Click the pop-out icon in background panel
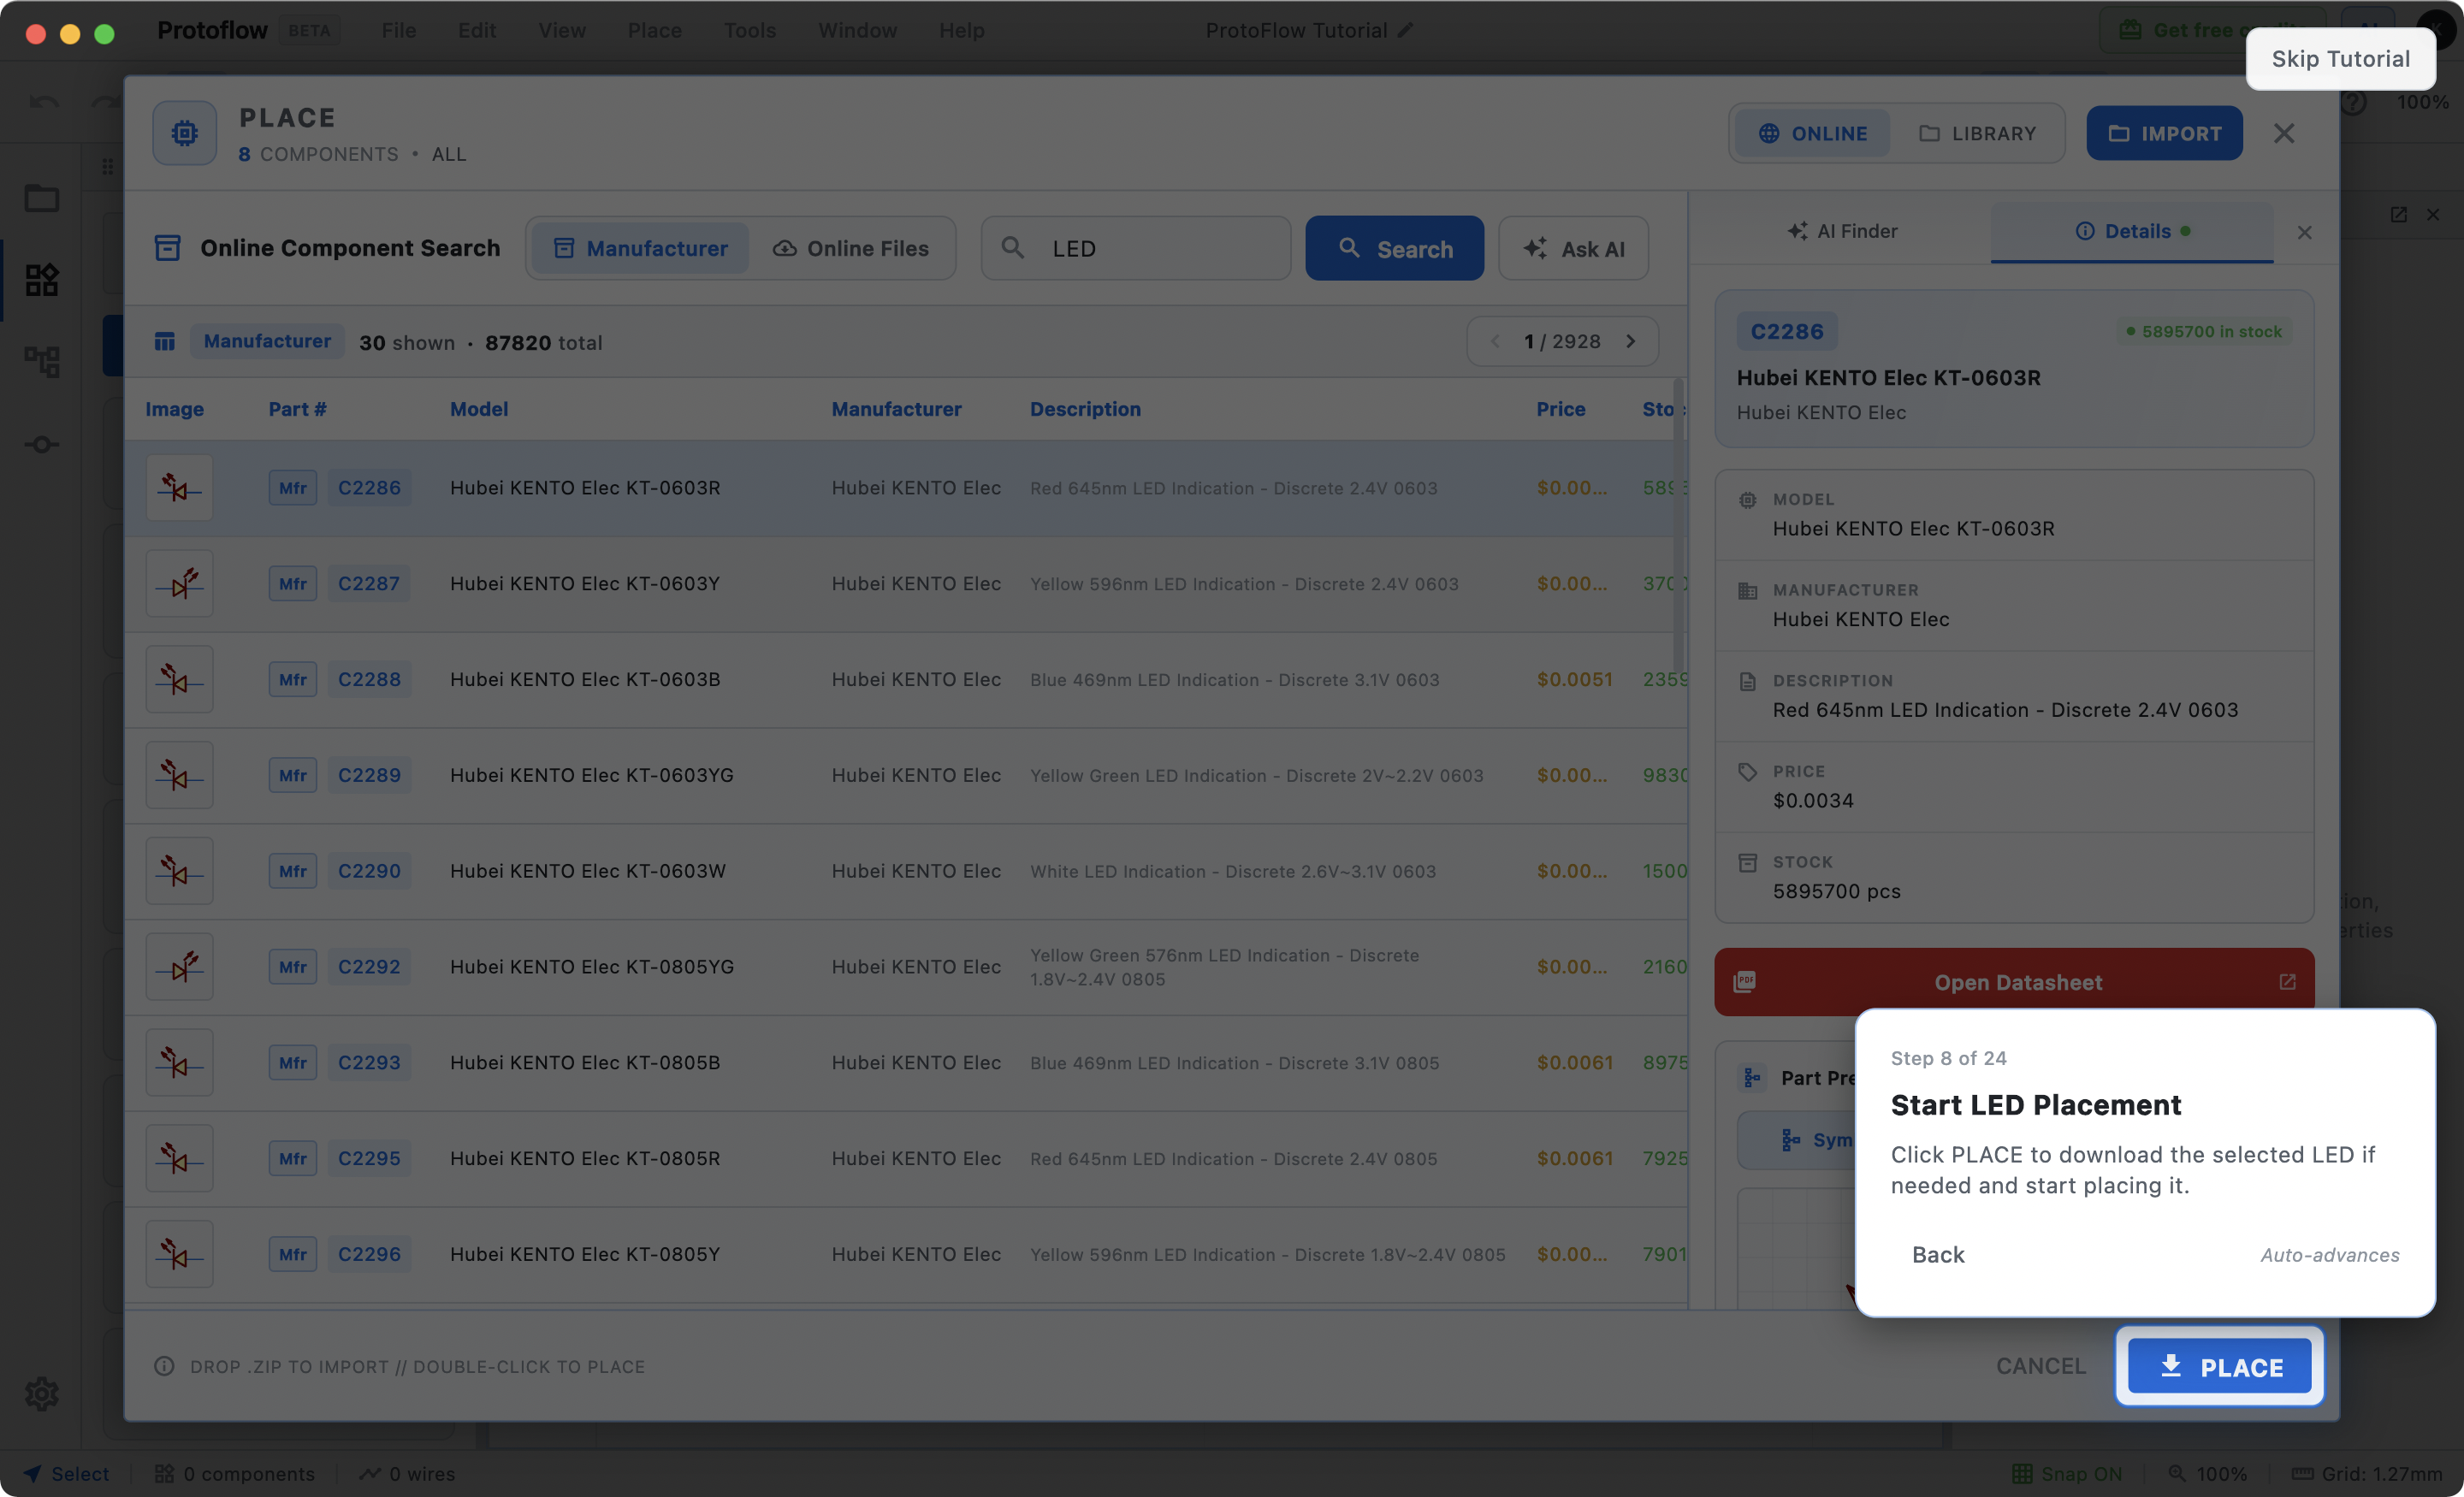2464x1497 pixels. pos(2398,215)
